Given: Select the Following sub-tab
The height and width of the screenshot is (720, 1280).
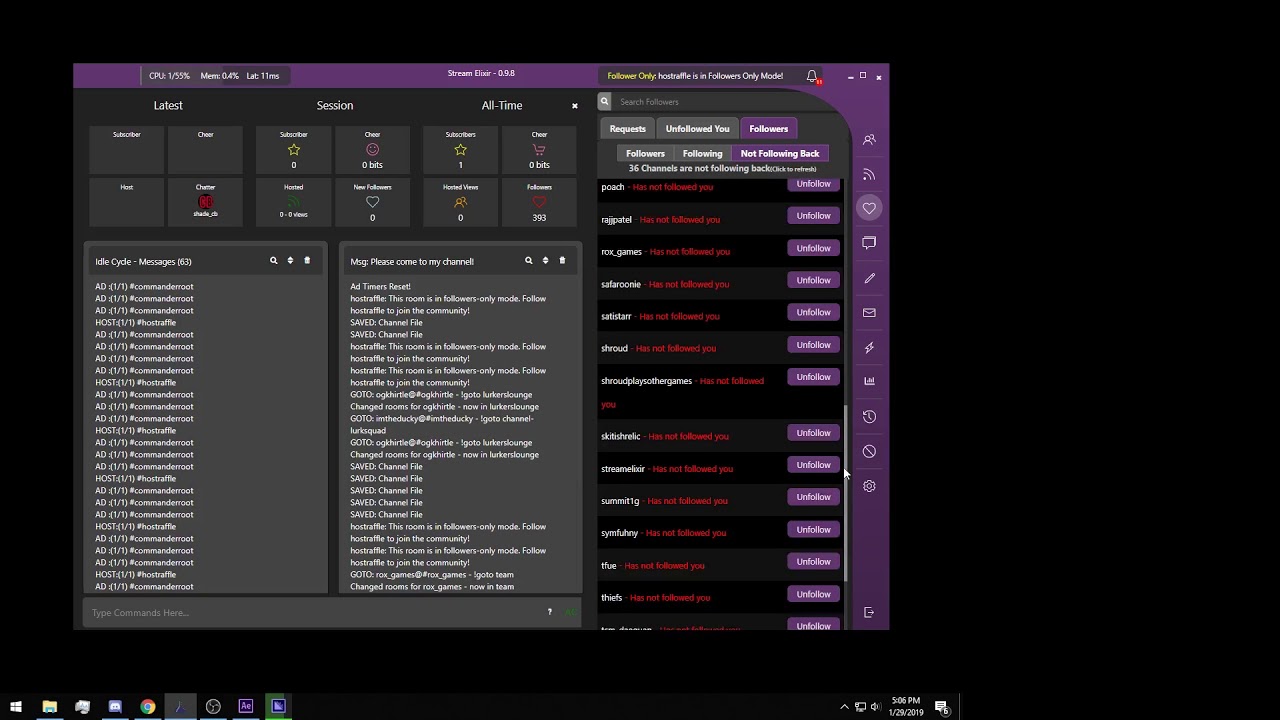Looking at the screenshot, I should [x=702, y=153].
